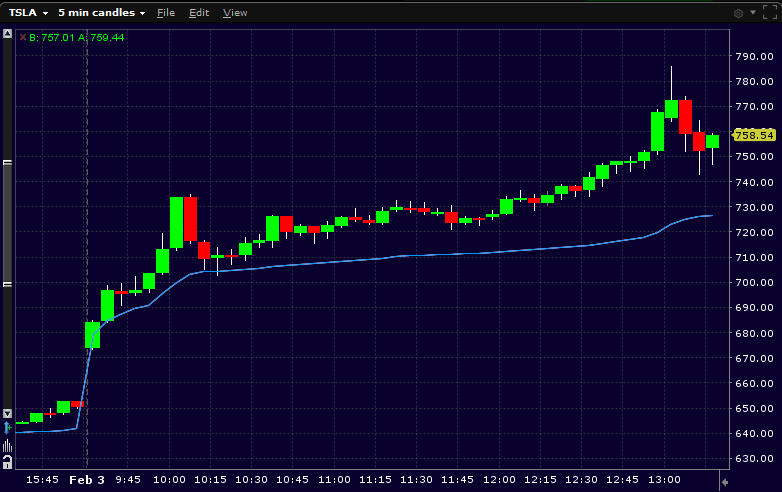The image size is (782, 492).
Task: Click the arrow icon right of the time axis
Action: coord(725,482)
